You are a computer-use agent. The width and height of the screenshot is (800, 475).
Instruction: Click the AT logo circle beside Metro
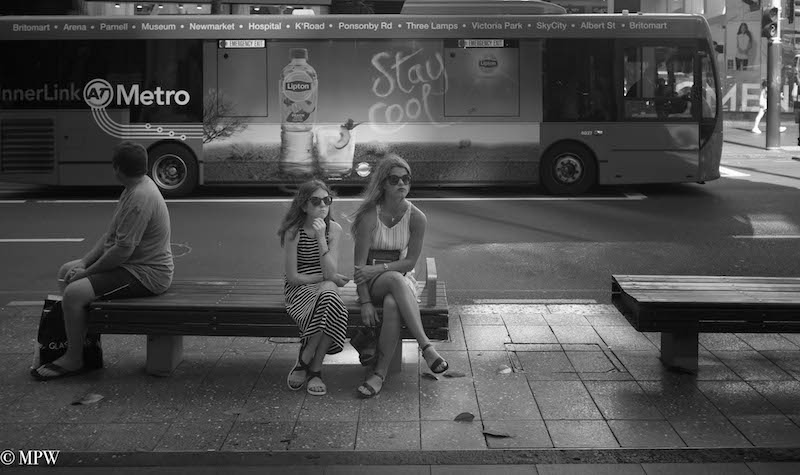tap(98, 93)
